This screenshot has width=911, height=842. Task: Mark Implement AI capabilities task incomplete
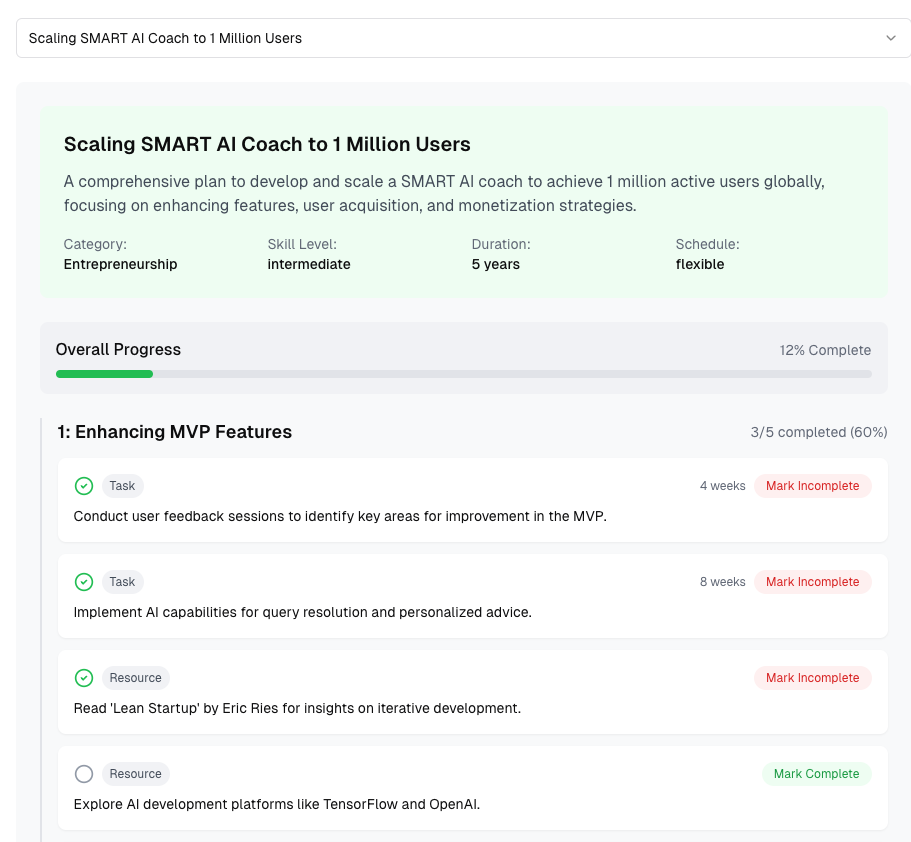click(812, 582)
